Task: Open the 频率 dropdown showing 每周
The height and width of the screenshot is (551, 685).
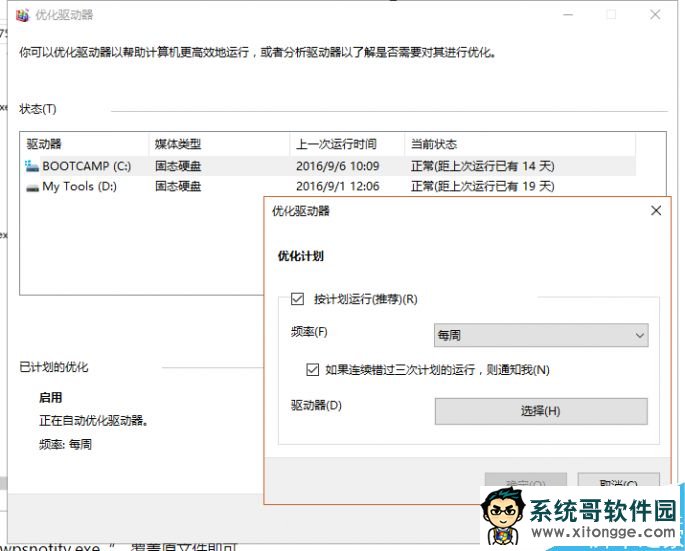Action: [x=541, y=336]
